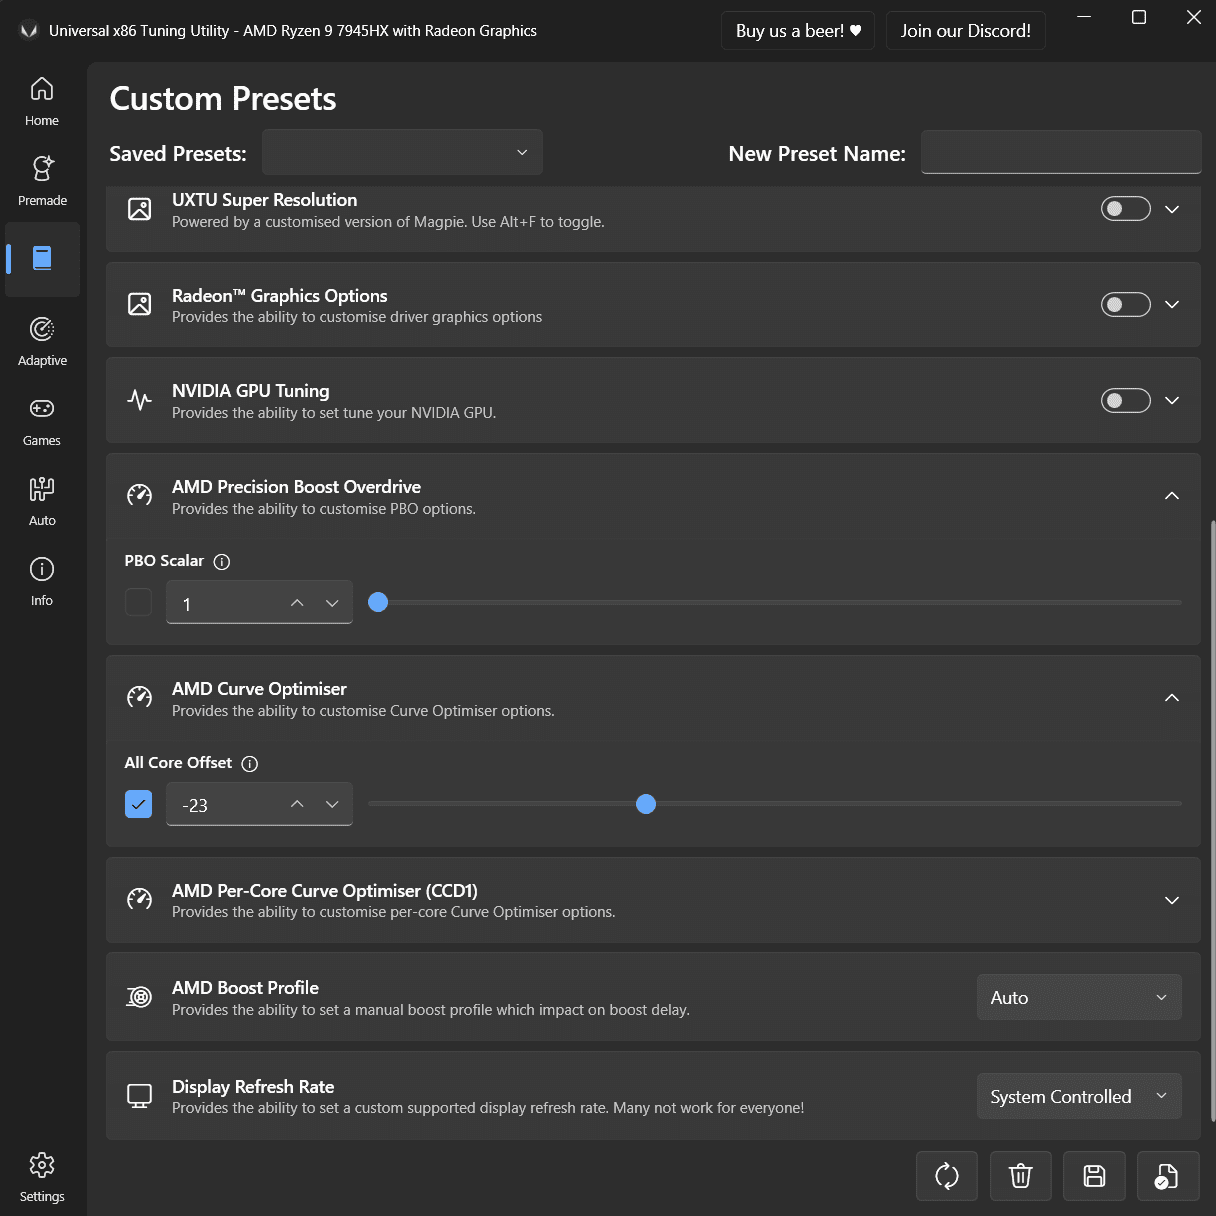Open the Settings page in the sidebar
Viewport: 1216px width, 1216px height.
42,1177
